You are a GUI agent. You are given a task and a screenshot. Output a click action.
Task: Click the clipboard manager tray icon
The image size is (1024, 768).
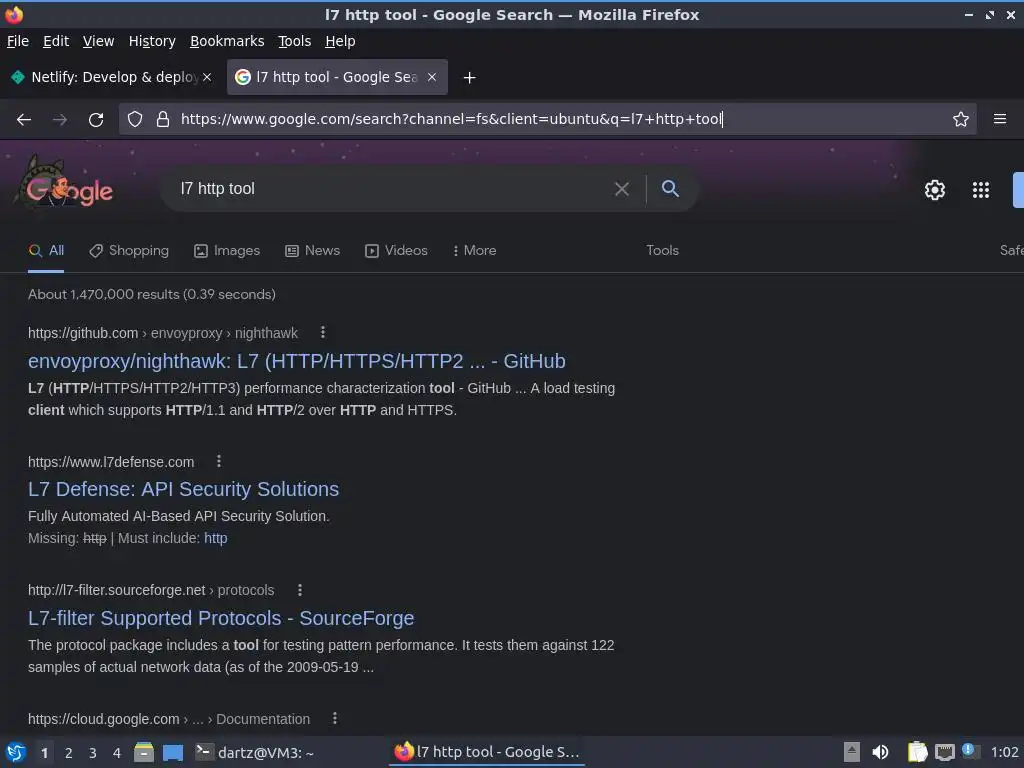coord(917,752)
